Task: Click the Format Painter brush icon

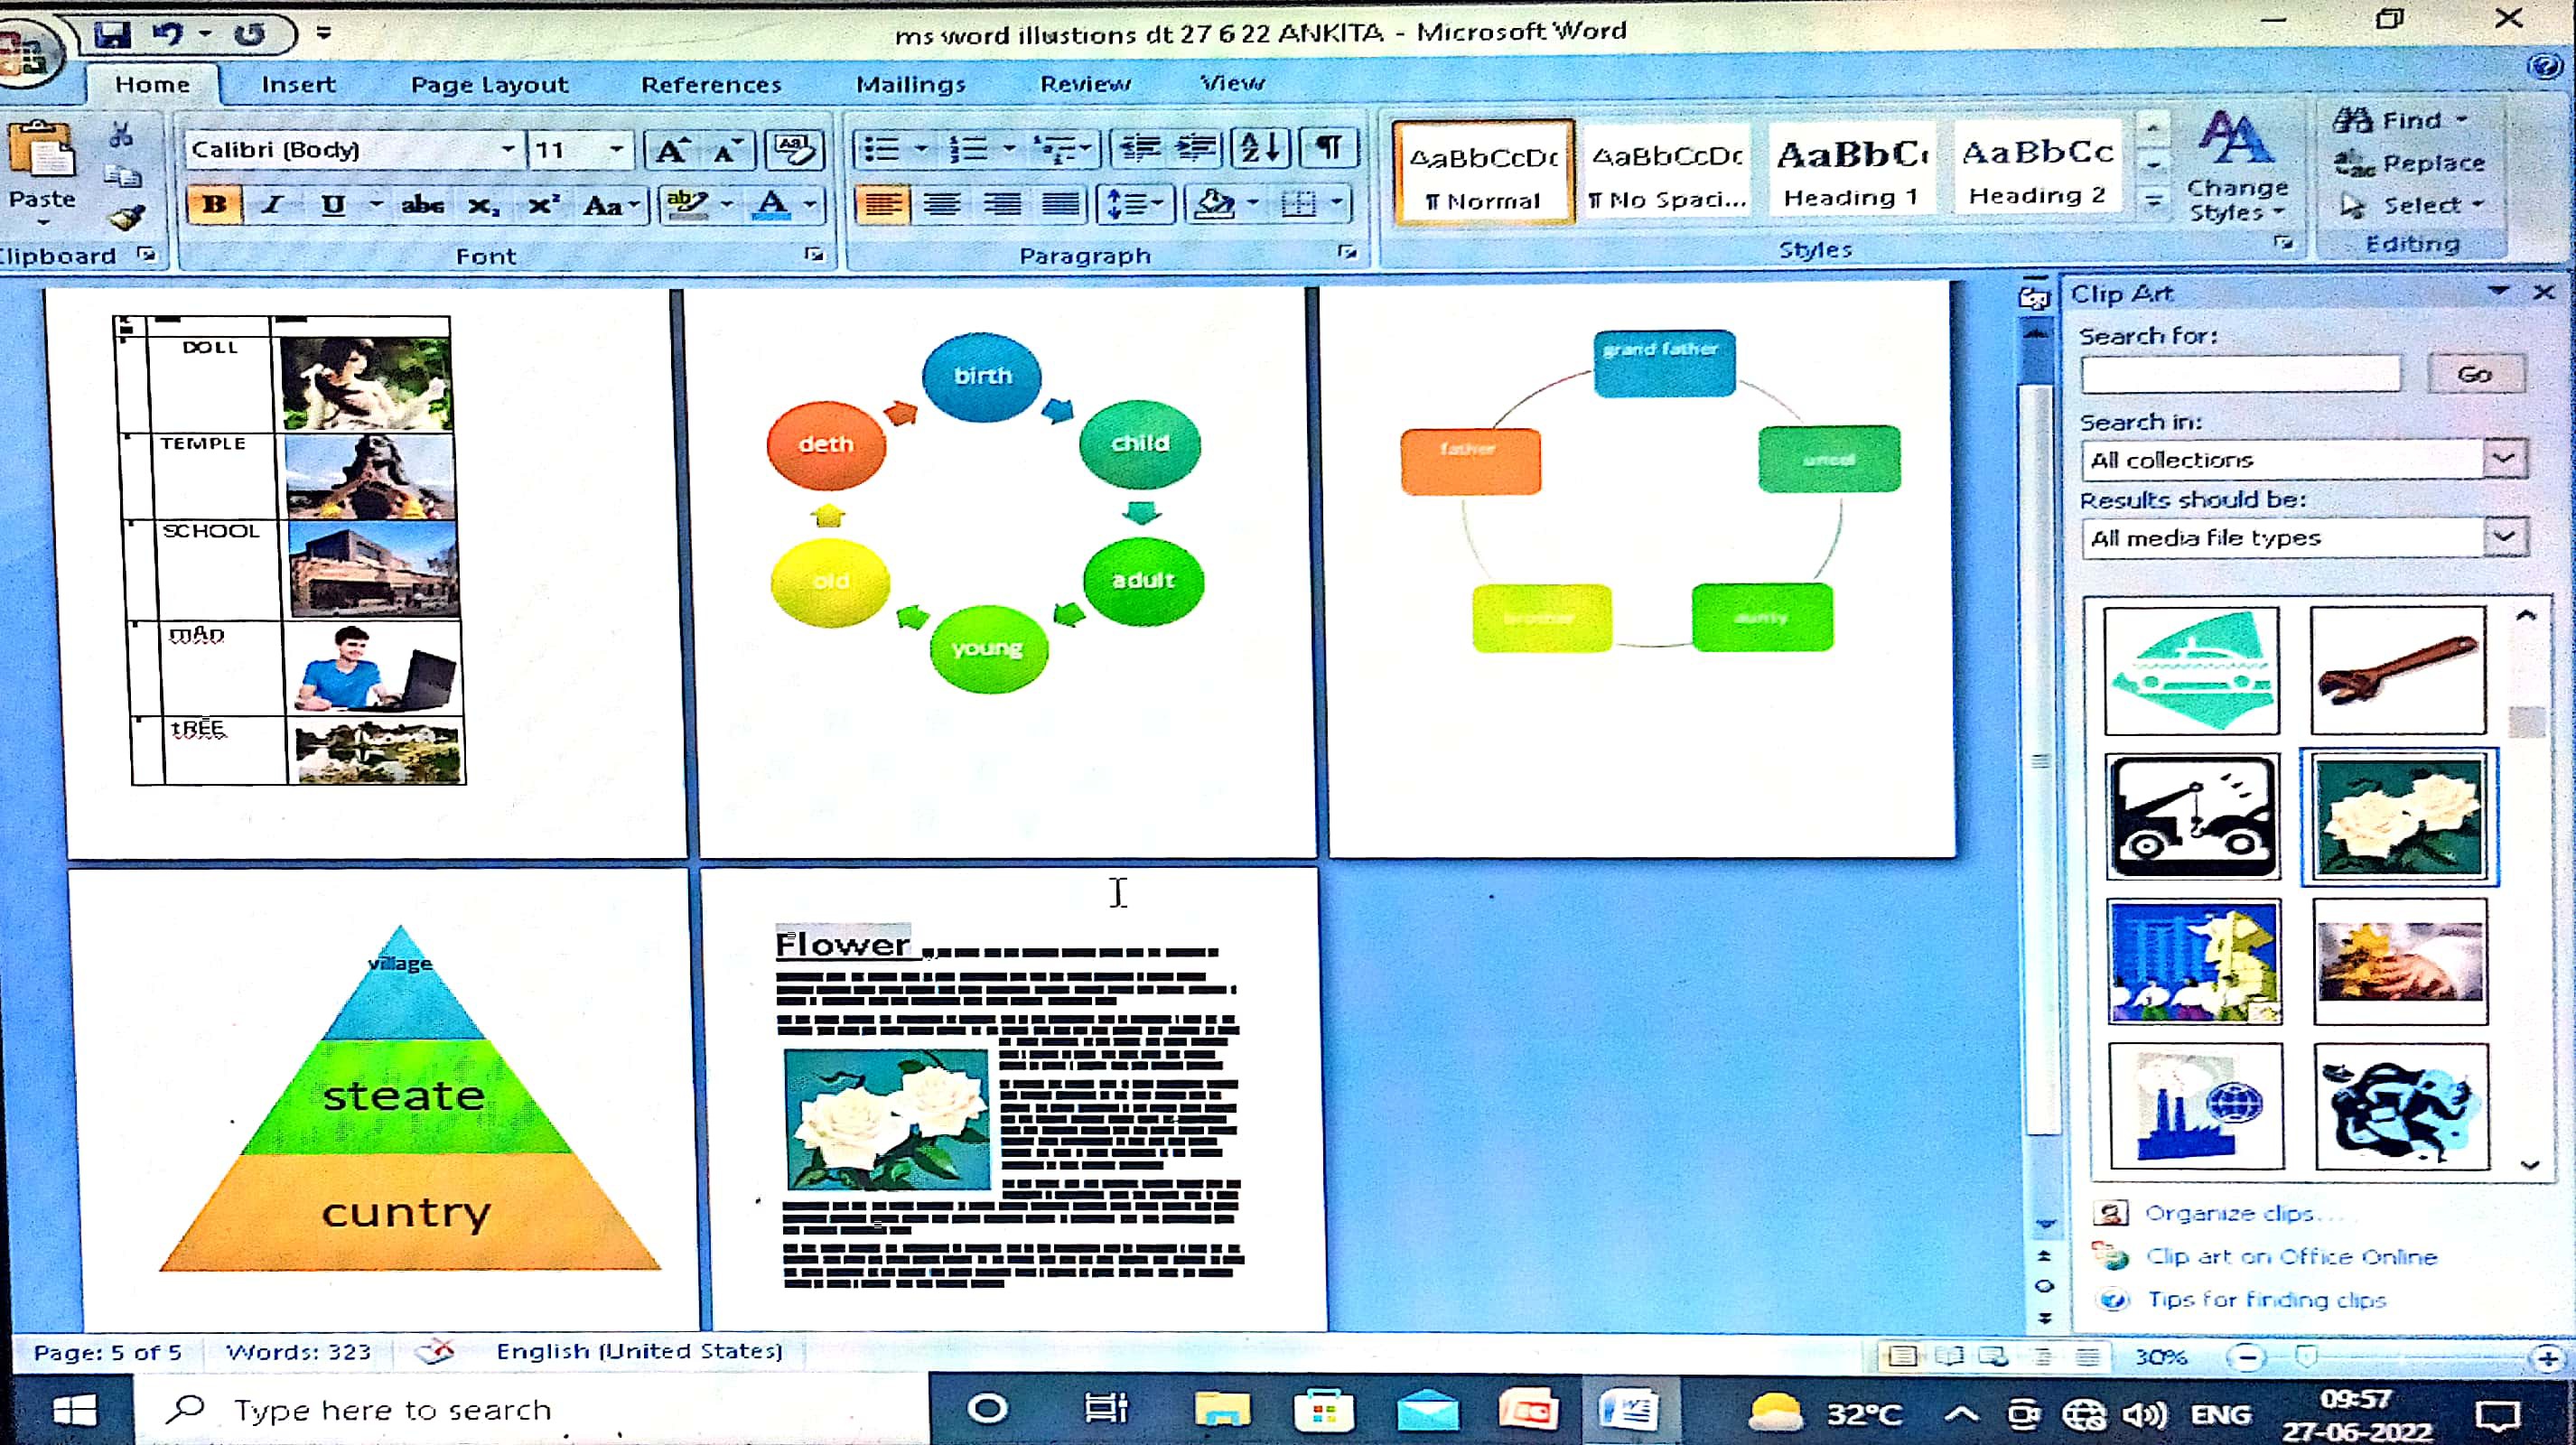Action: tap(127, 216)
